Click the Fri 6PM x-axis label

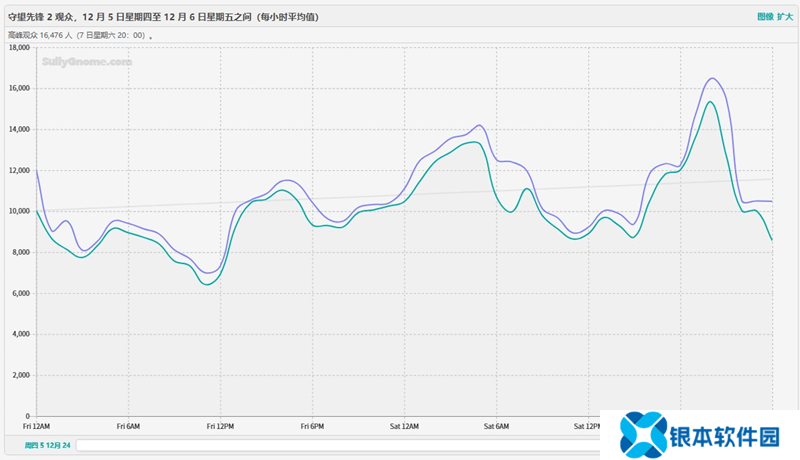click(312, 426)
